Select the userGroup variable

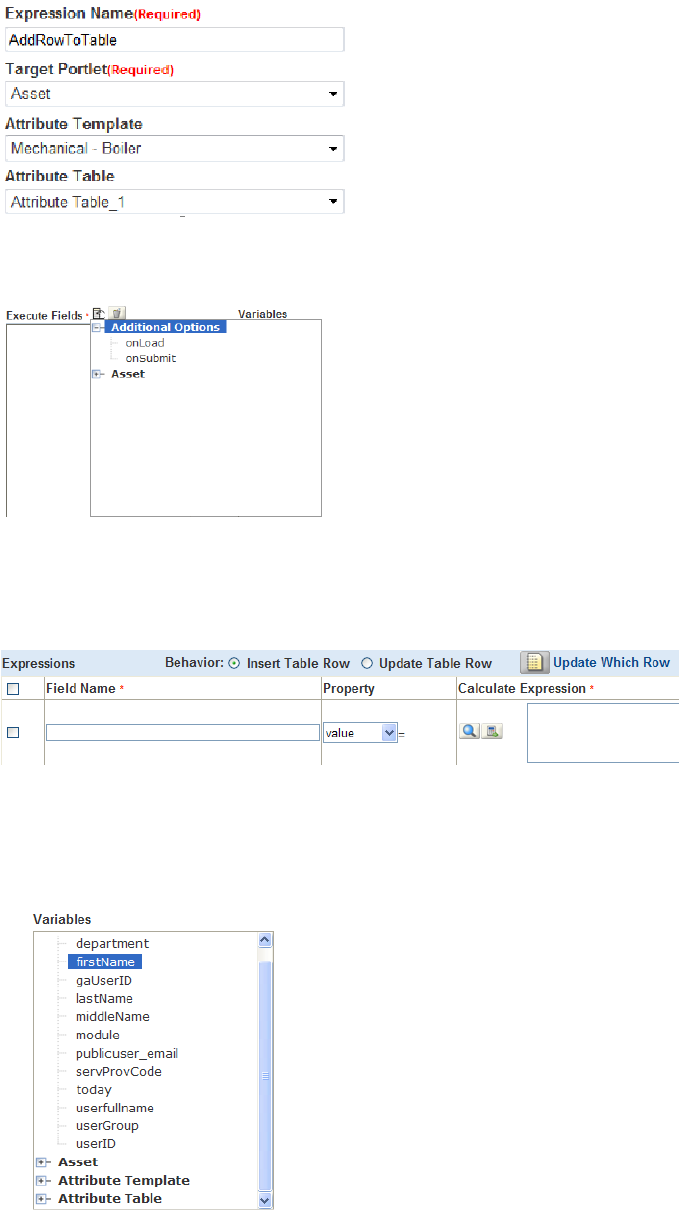pos(107,1126)
